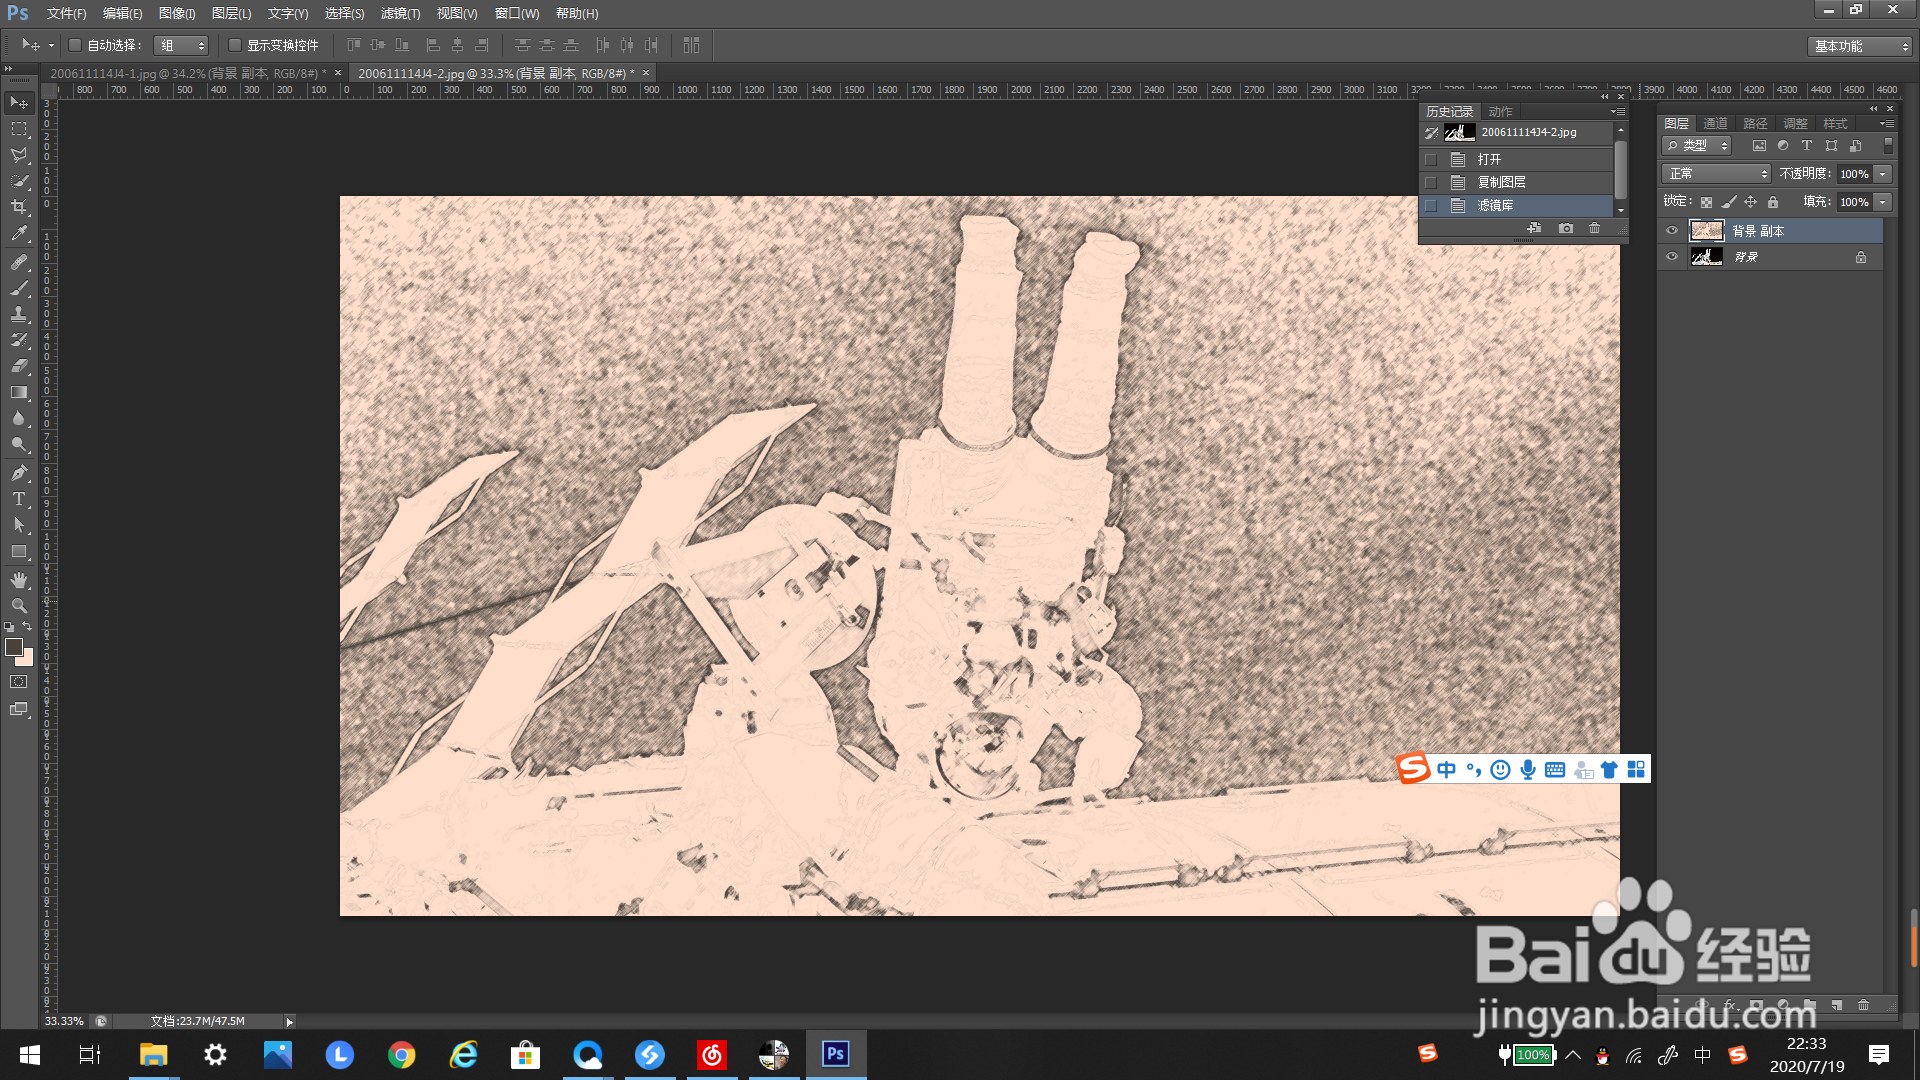Open the 正常 blend mode dropdown
The image size is (1920, 1080).
[x=1716, y=174]
